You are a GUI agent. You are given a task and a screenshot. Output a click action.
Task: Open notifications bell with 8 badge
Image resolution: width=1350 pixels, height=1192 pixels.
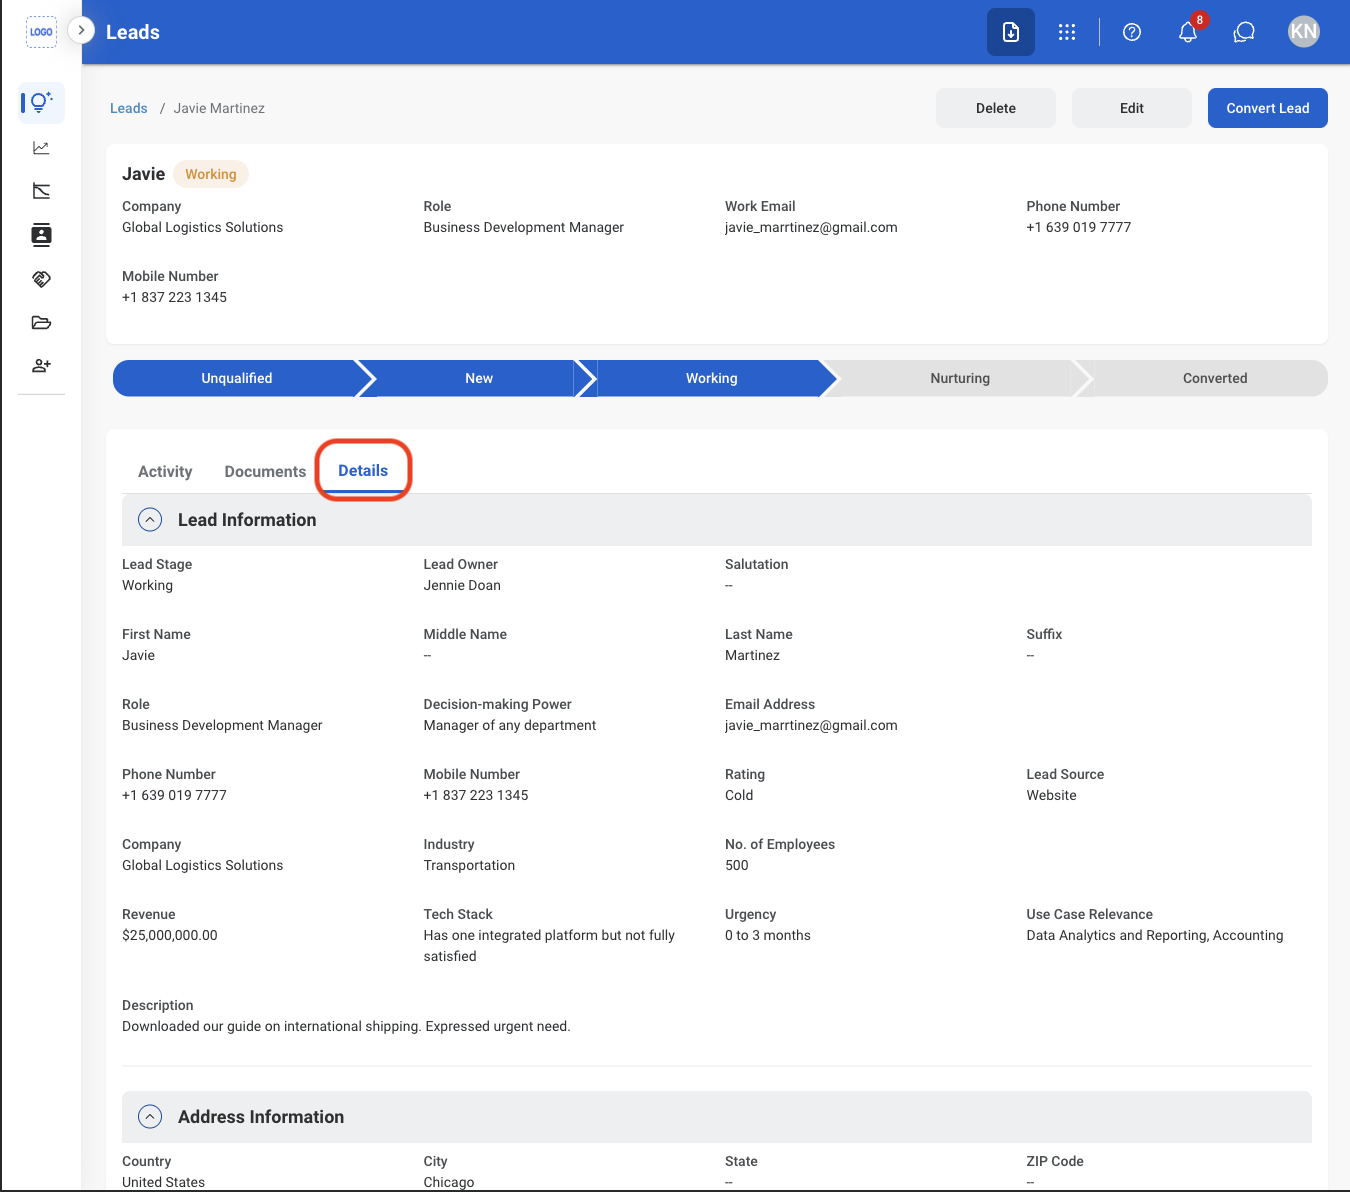(x=1188, y=32)
